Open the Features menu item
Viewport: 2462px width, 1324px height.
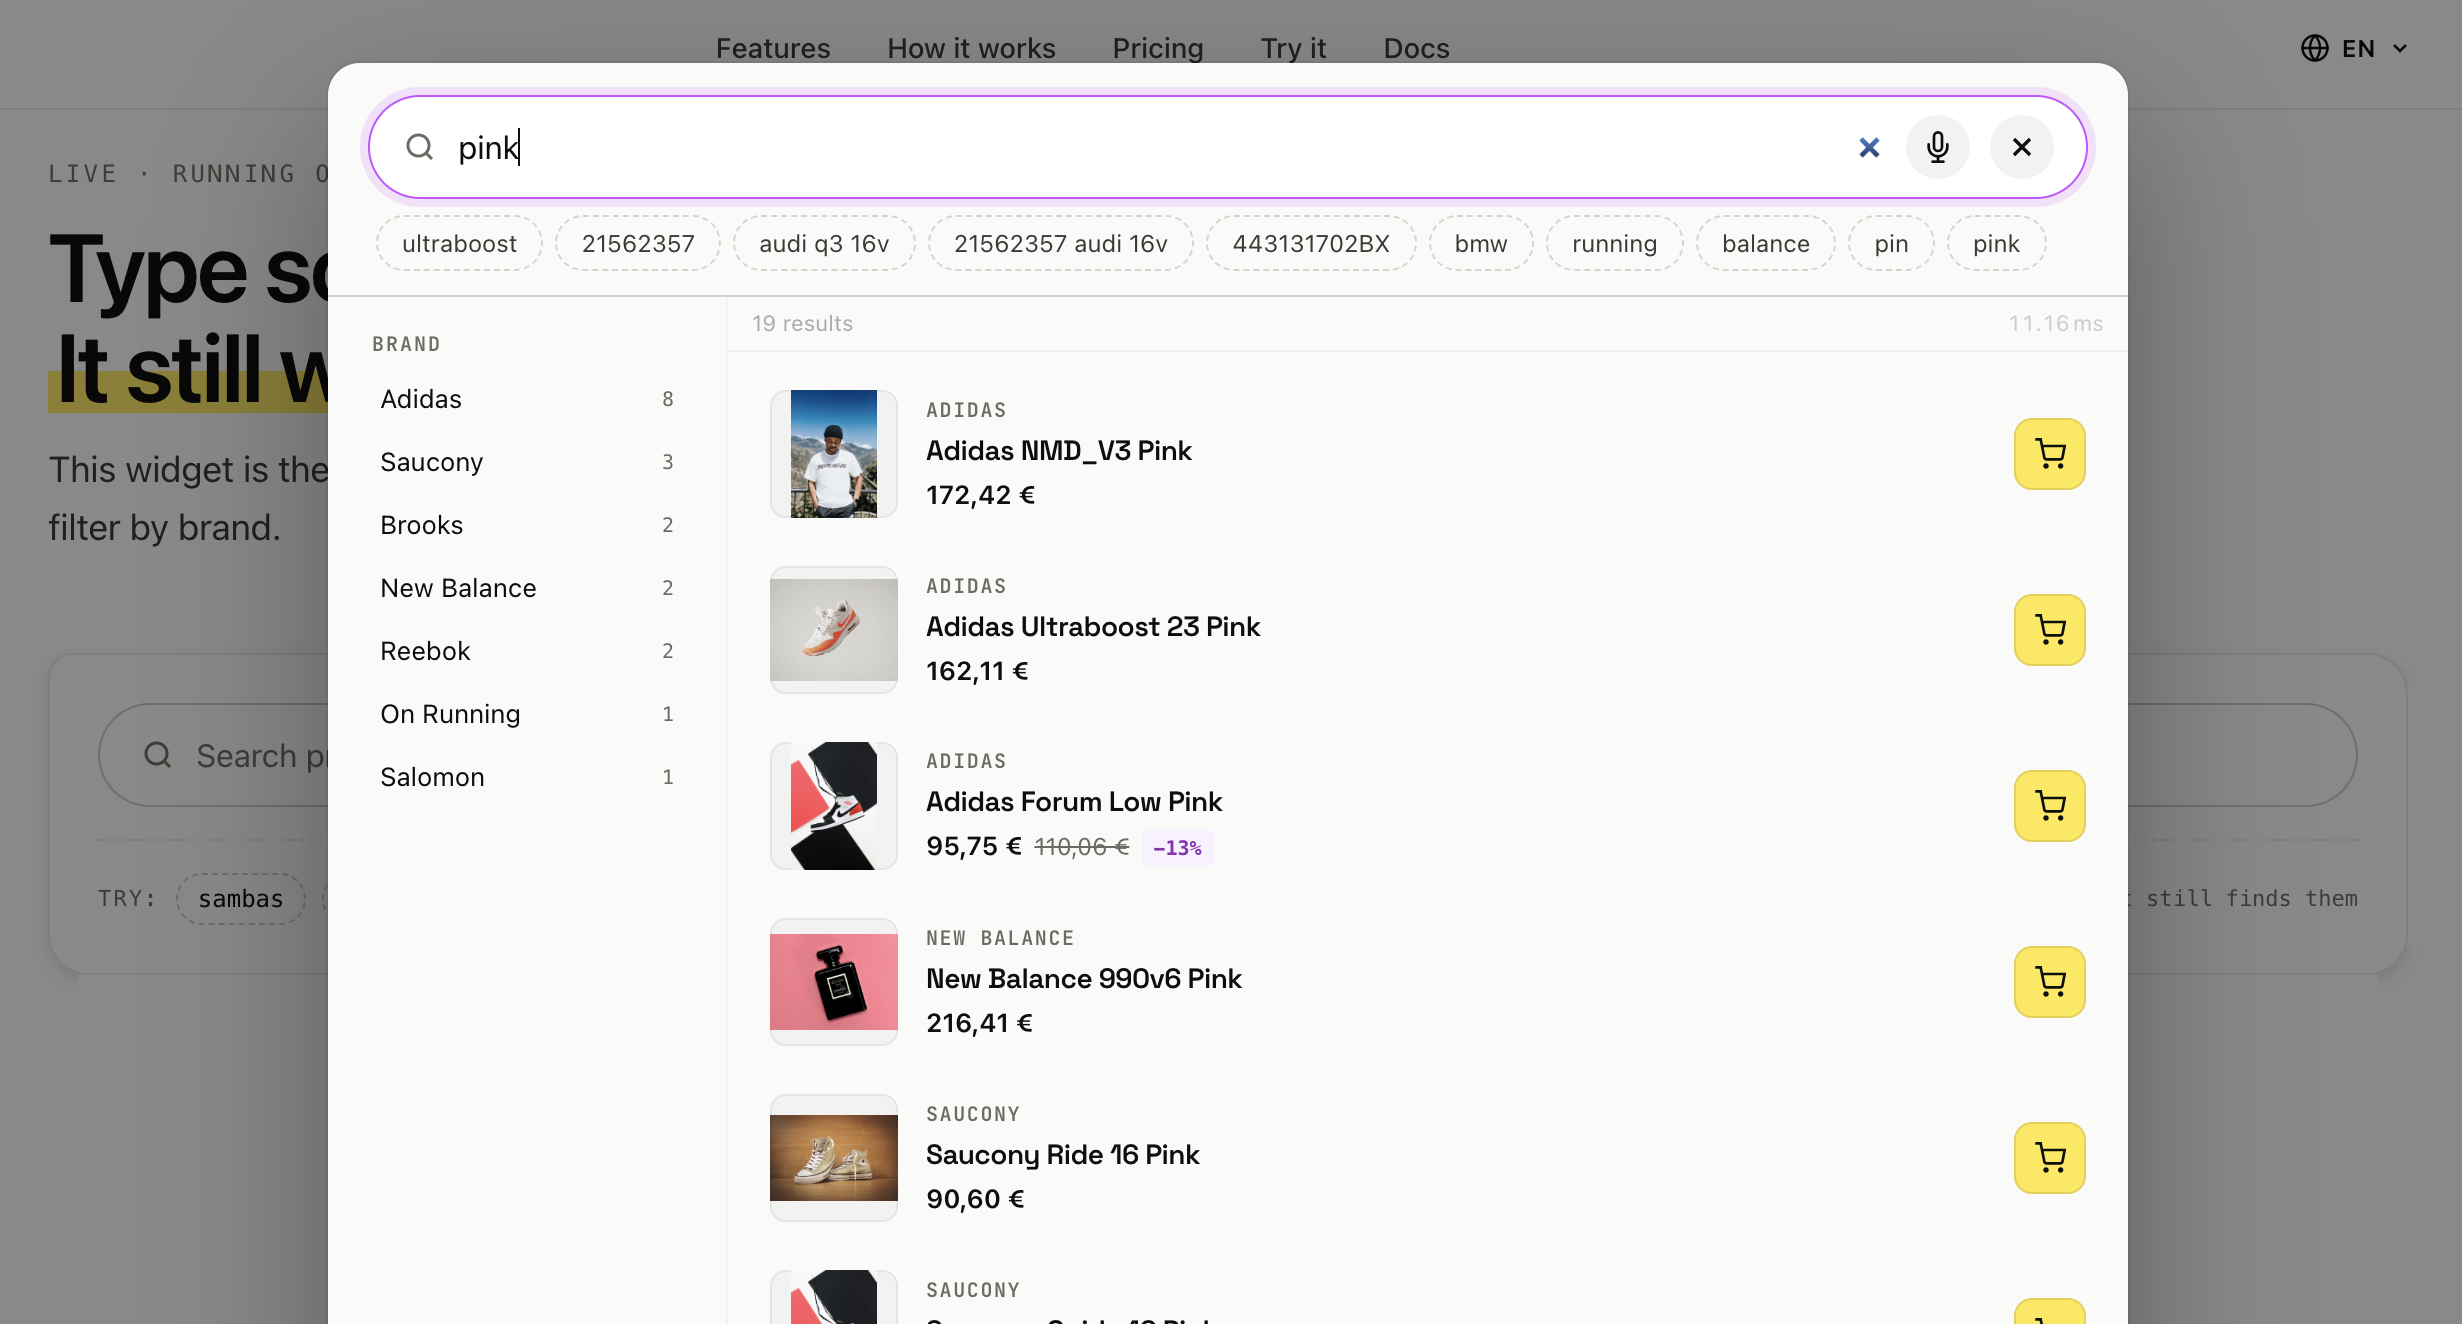click(x=773, y=48)
